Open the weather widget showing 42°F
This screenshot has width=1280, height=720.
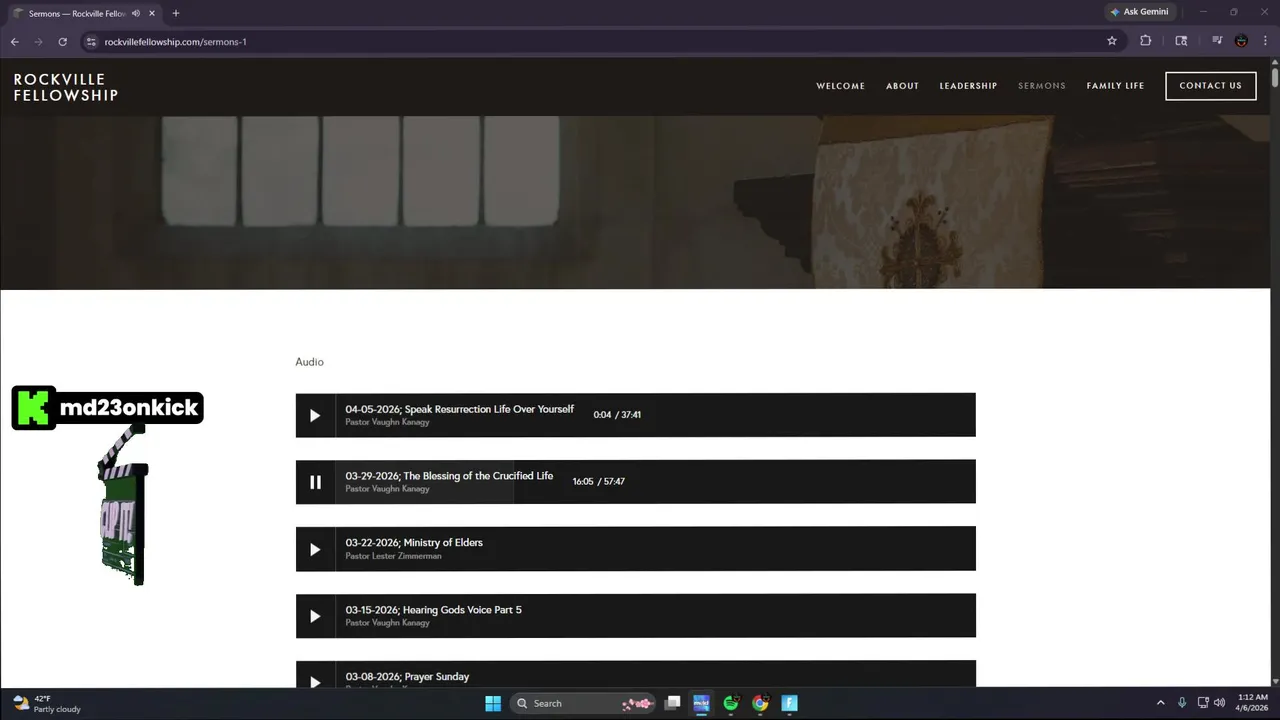(47, 704)
